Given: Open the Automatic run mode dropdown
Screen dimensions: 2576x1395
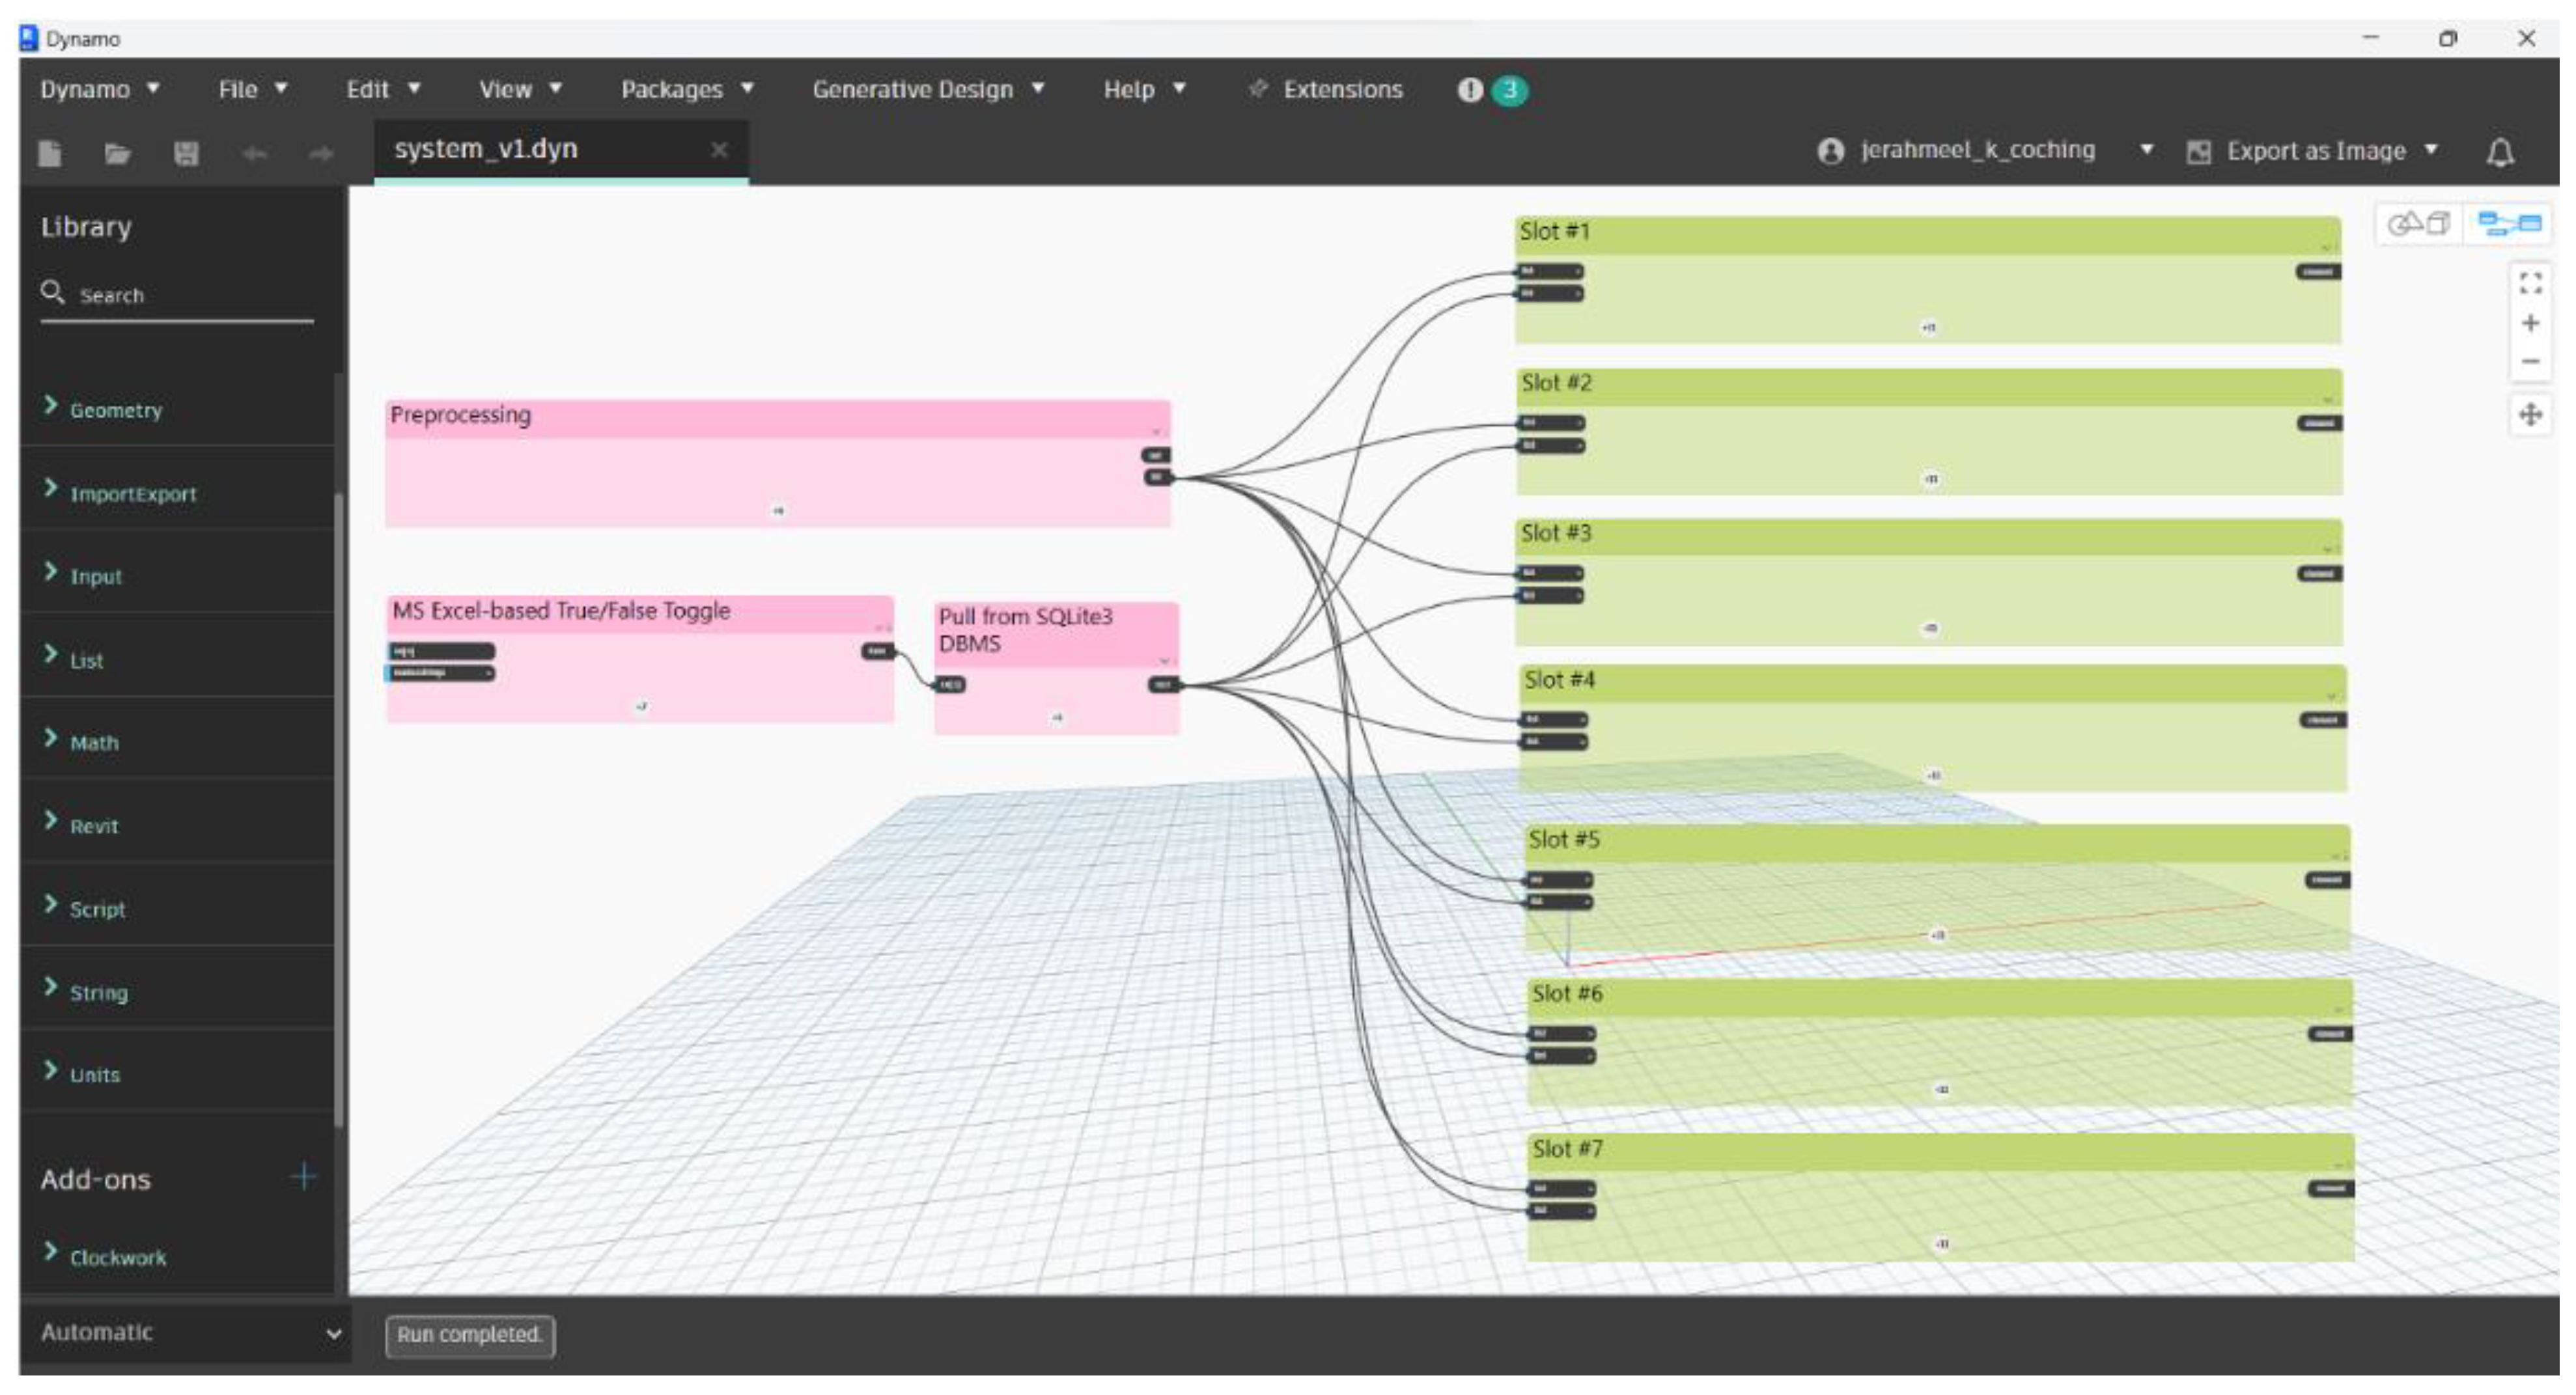Looking at the screenshot, I should (185, 1333).
